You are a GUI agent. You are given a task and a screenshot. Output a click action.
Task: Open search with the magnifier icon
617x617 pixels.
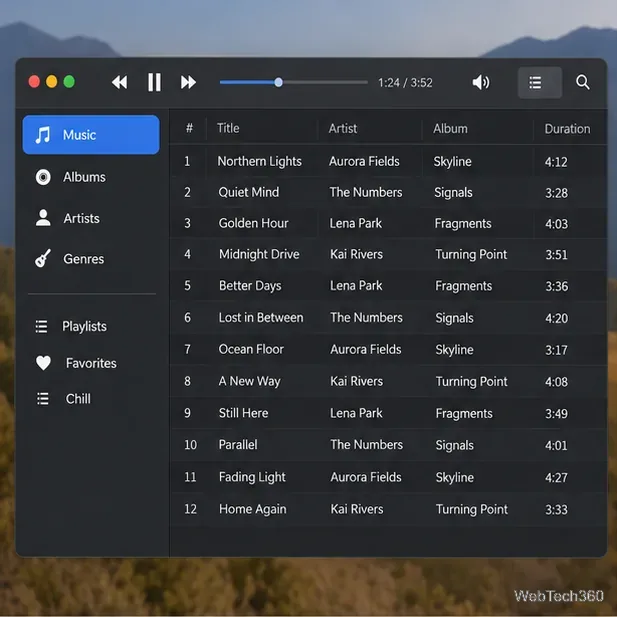[x=582, y=82]
